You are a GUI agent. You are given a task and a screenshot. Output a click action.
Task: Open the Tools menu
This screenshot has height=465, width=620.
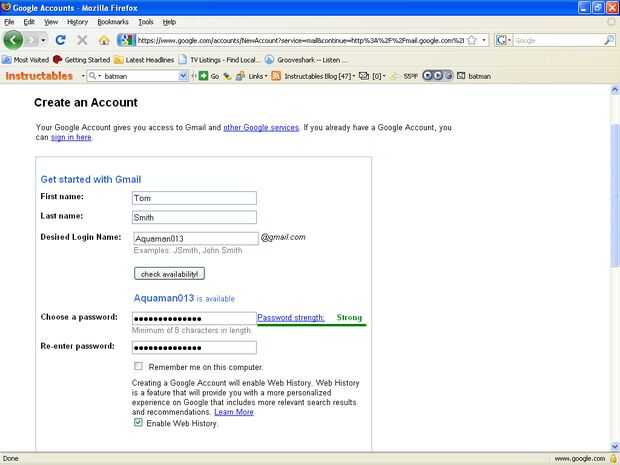click(x=146, y=22)
